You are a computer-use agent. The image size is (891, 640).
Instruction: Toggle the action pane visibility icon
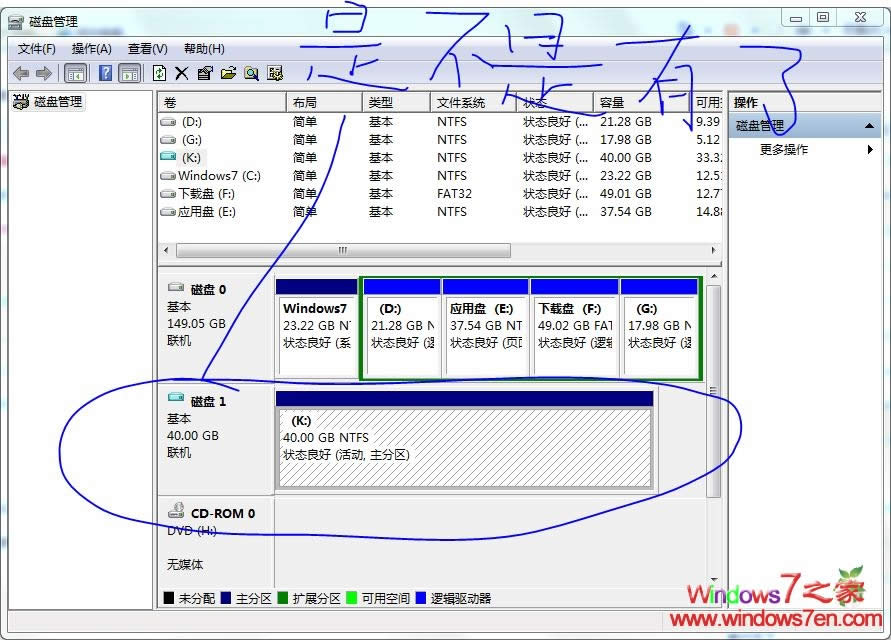tap(131, 72)
